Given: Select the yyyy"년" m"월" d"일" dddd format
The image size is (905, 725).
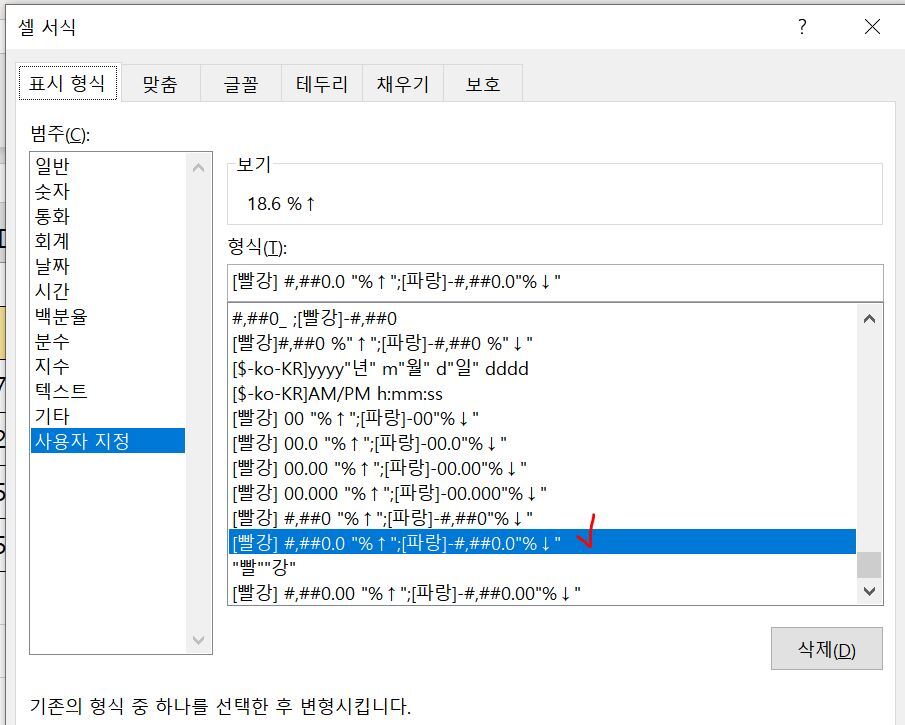Looking at the screenshot, I should click(x=542, y=368).
